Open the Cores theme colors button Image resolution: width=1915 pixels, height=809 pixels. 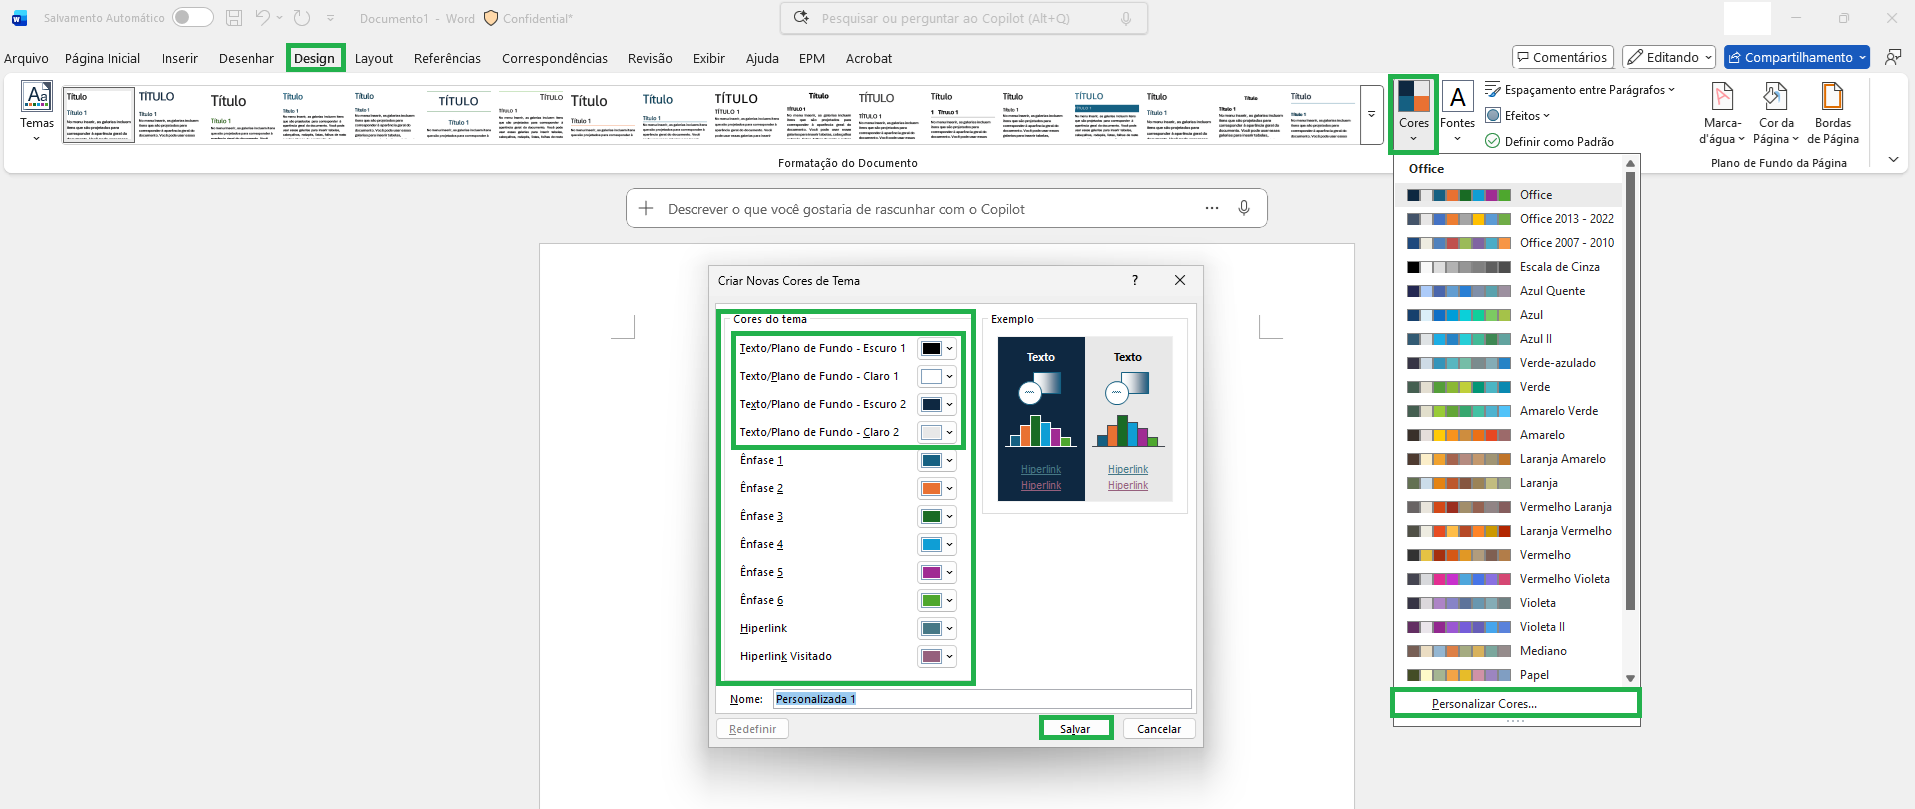[1413, 112]
